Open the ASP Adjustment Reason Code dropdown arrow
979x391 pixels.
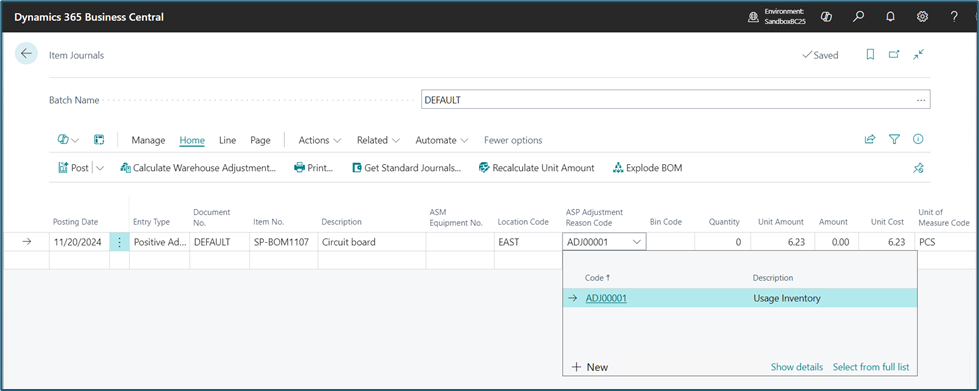[x=637, y=242]
